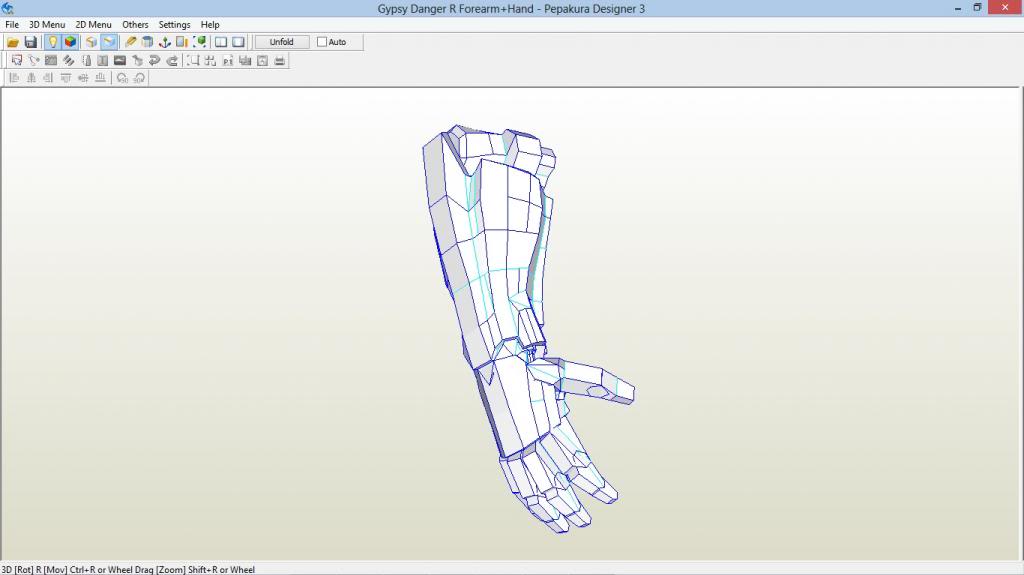1024x575 pixels.
Task: Click the blue cylinder 3D icon
Action: pos(148,42)
